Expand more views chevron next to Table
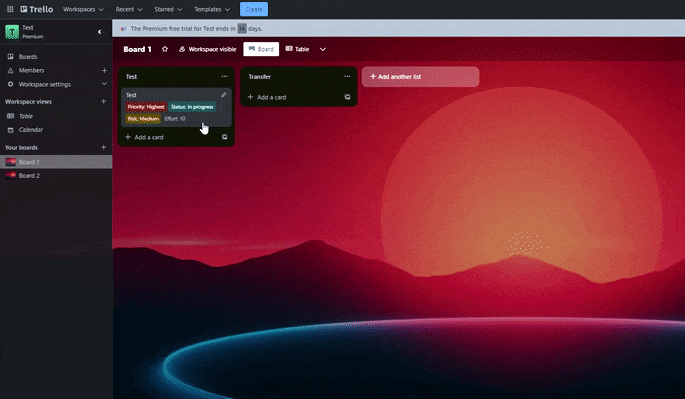The image size is (685, 399). 322,49
